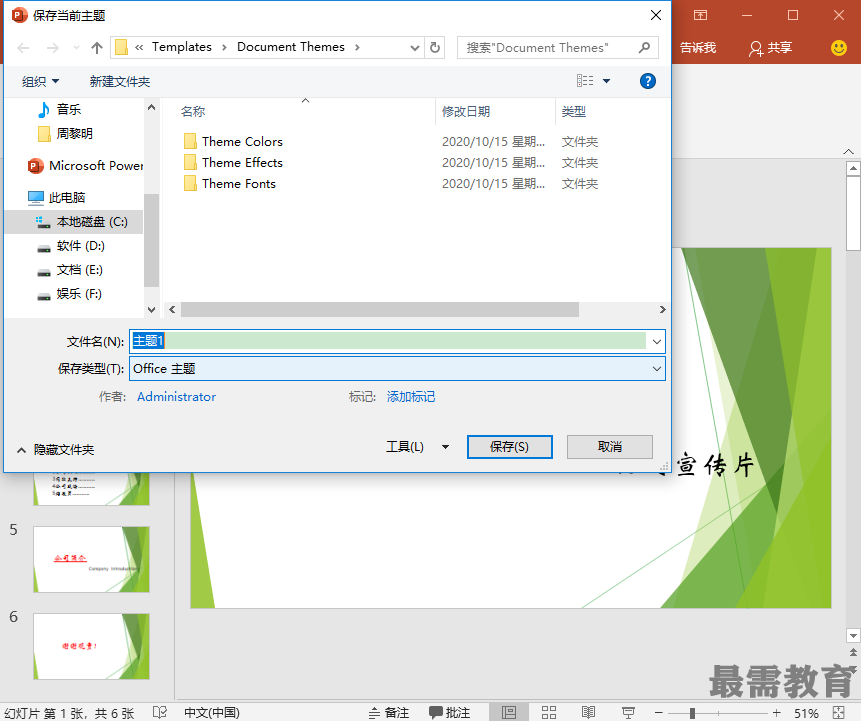The height and width of the screenshot is (721, 861).
Task: Click the Administrator author link
Action: point(176,396)
